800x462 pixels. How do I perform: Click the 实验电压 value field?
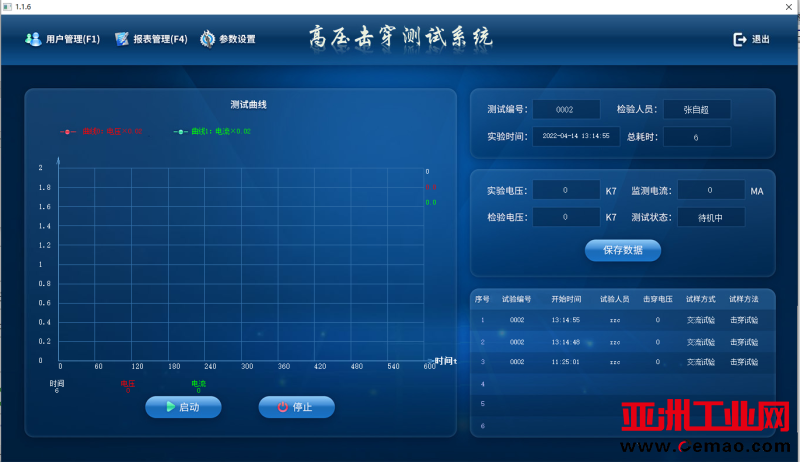click(566, 190)
